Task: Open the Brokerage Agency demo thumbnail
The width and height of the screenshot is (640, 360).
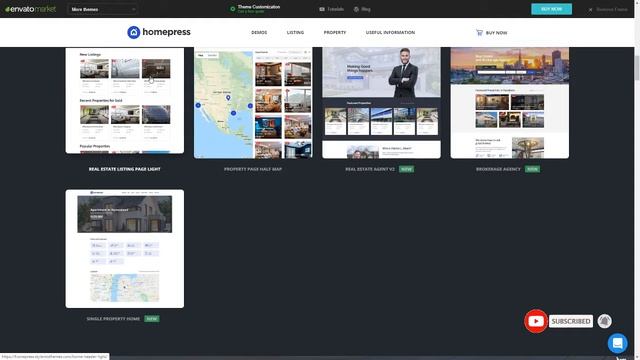Action: point(509,102)
